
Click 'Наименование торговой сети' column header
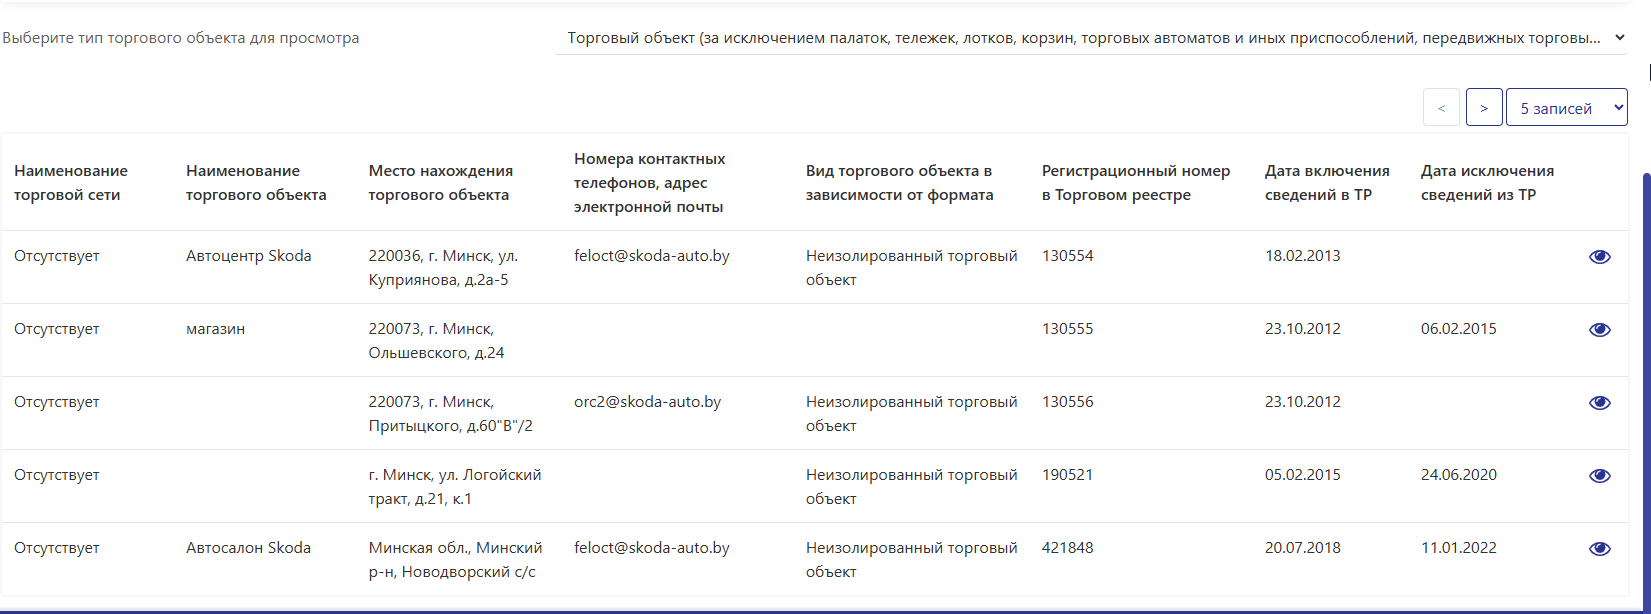(x=71, y=183)
